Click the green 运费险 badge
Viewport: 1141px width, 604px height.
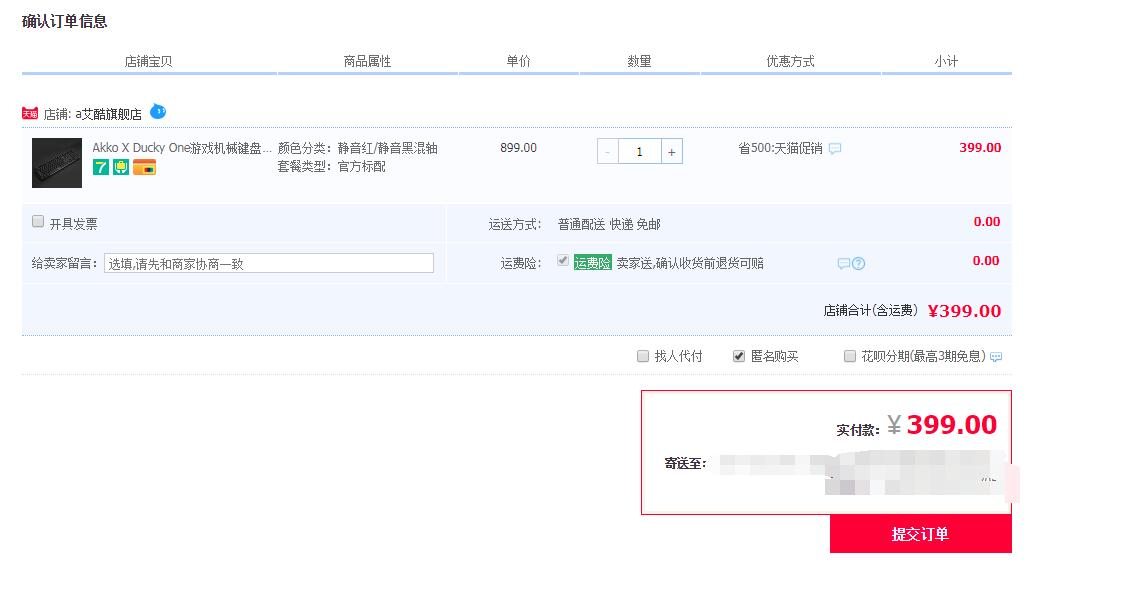(592, 263)
